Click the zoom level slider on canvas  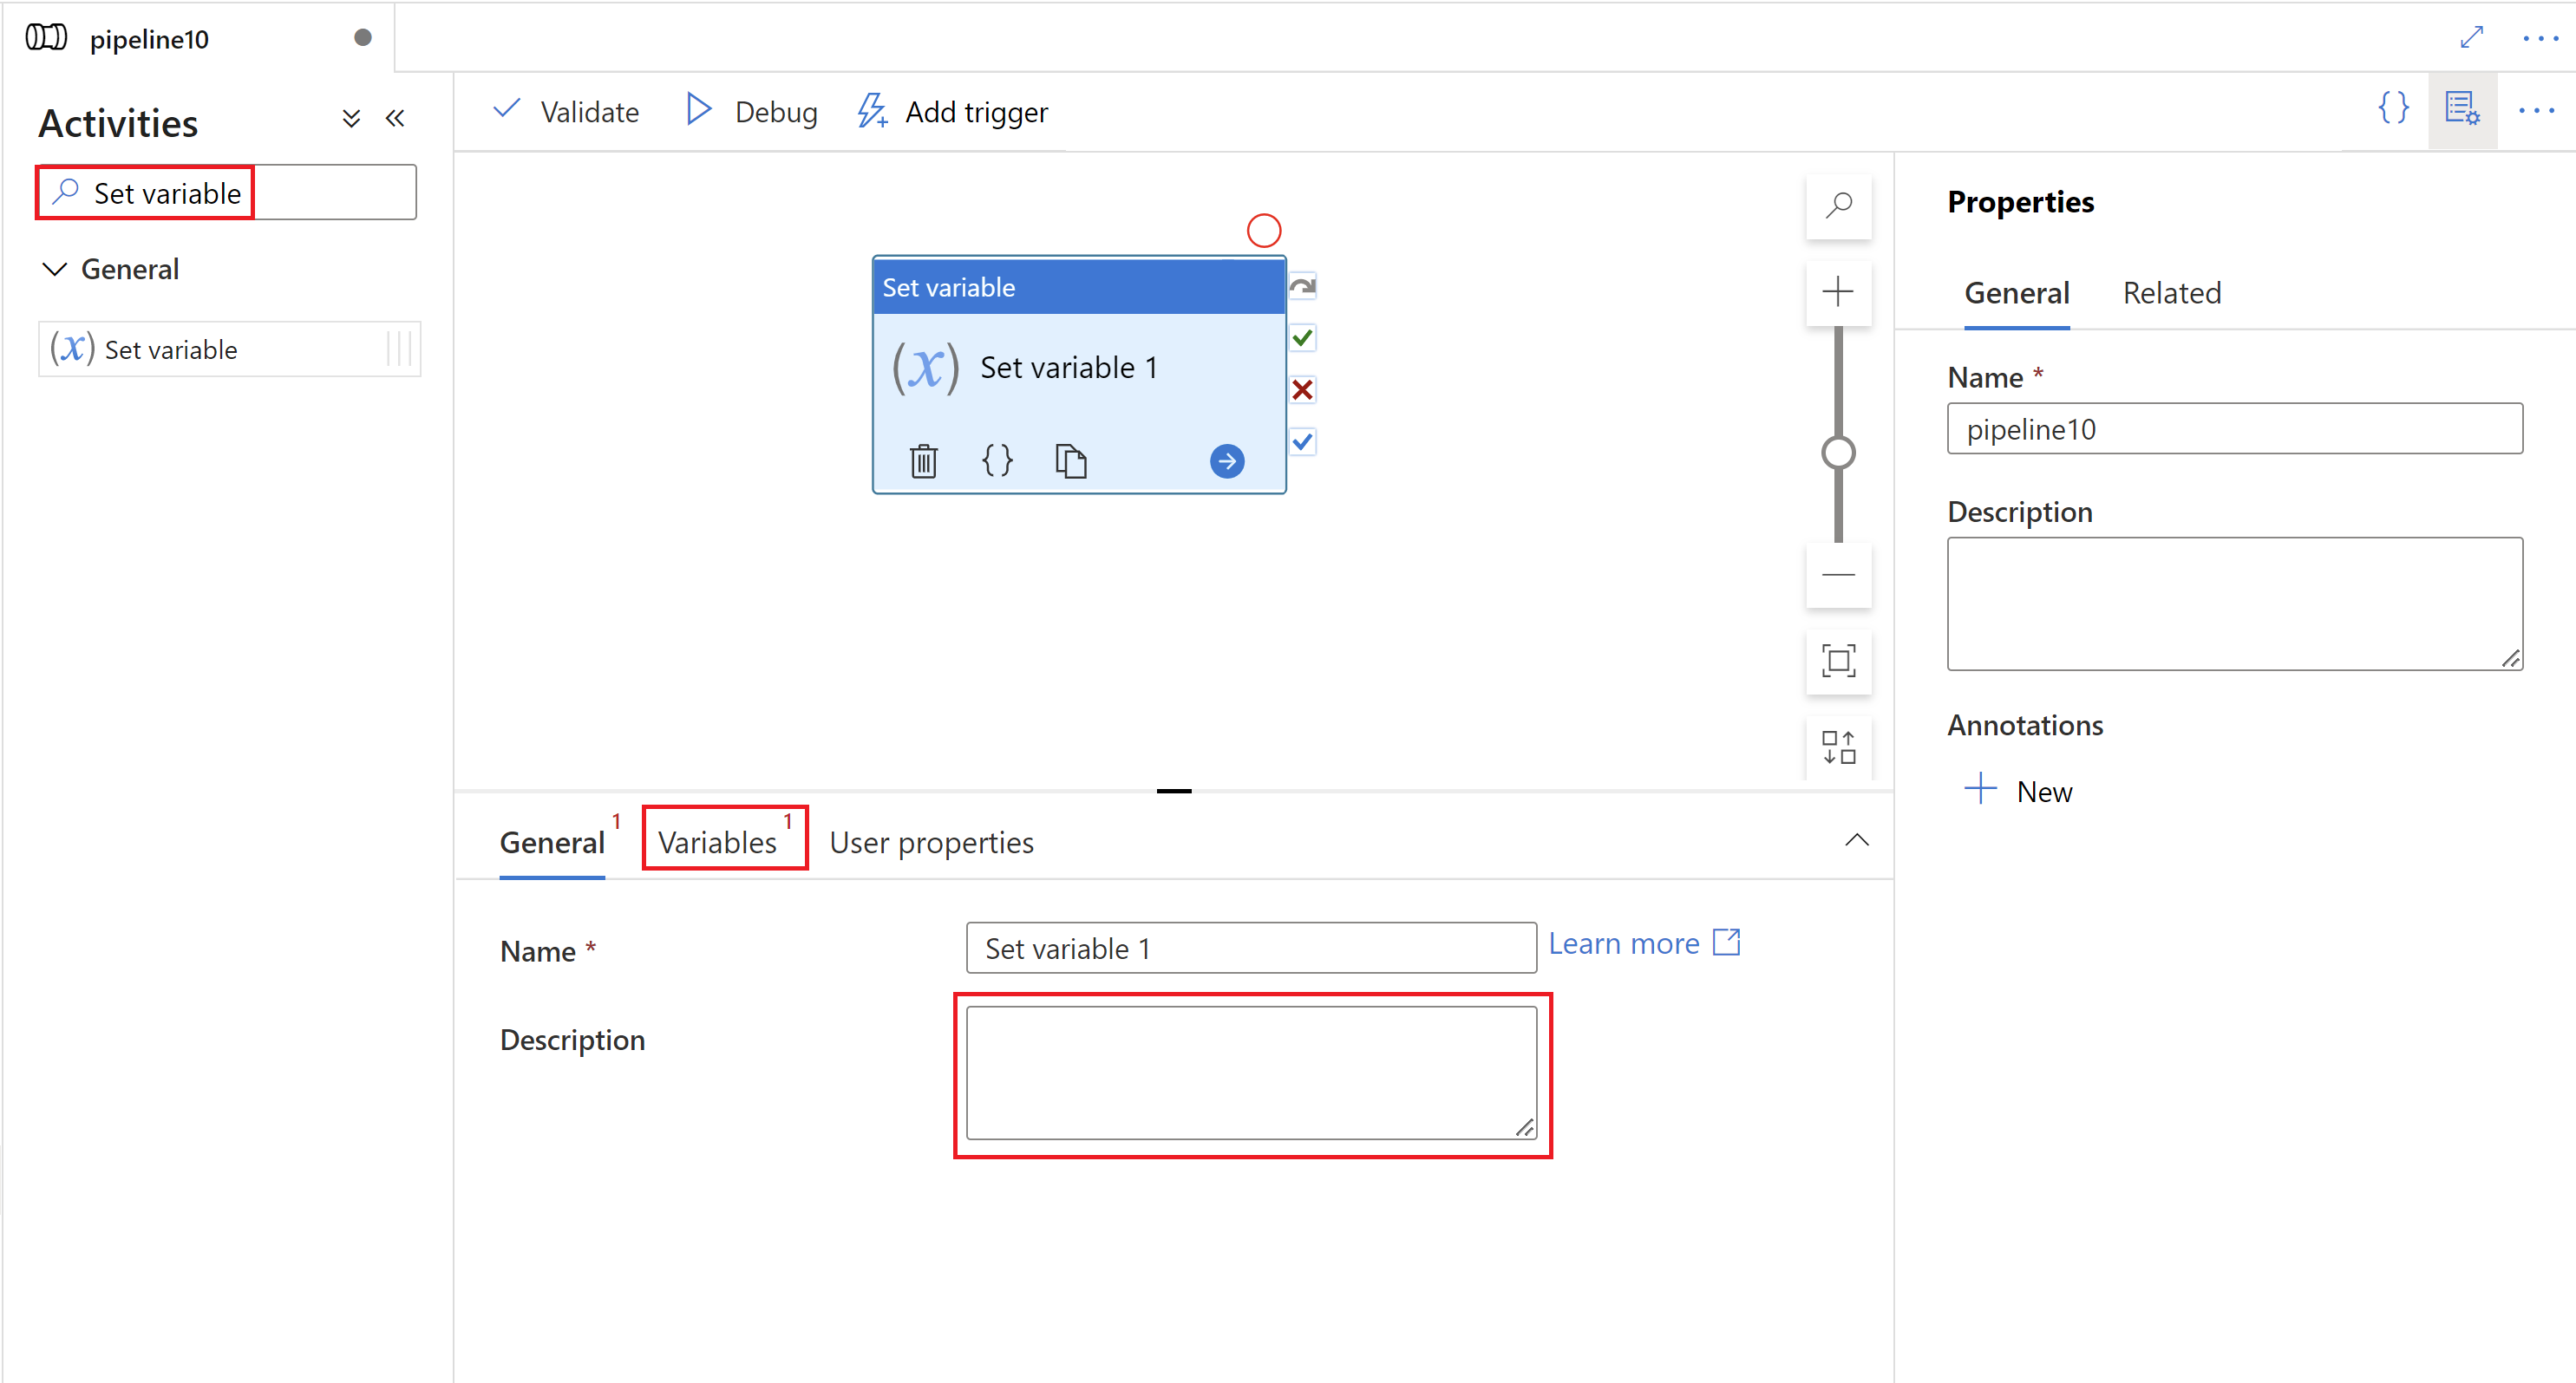1840,448
